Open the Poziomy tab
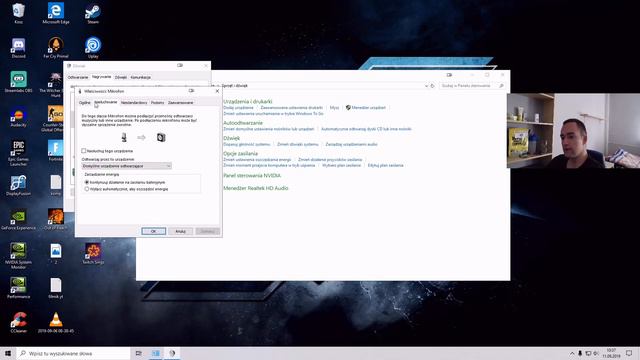The image size is (640, 360). tap(157, 103)
